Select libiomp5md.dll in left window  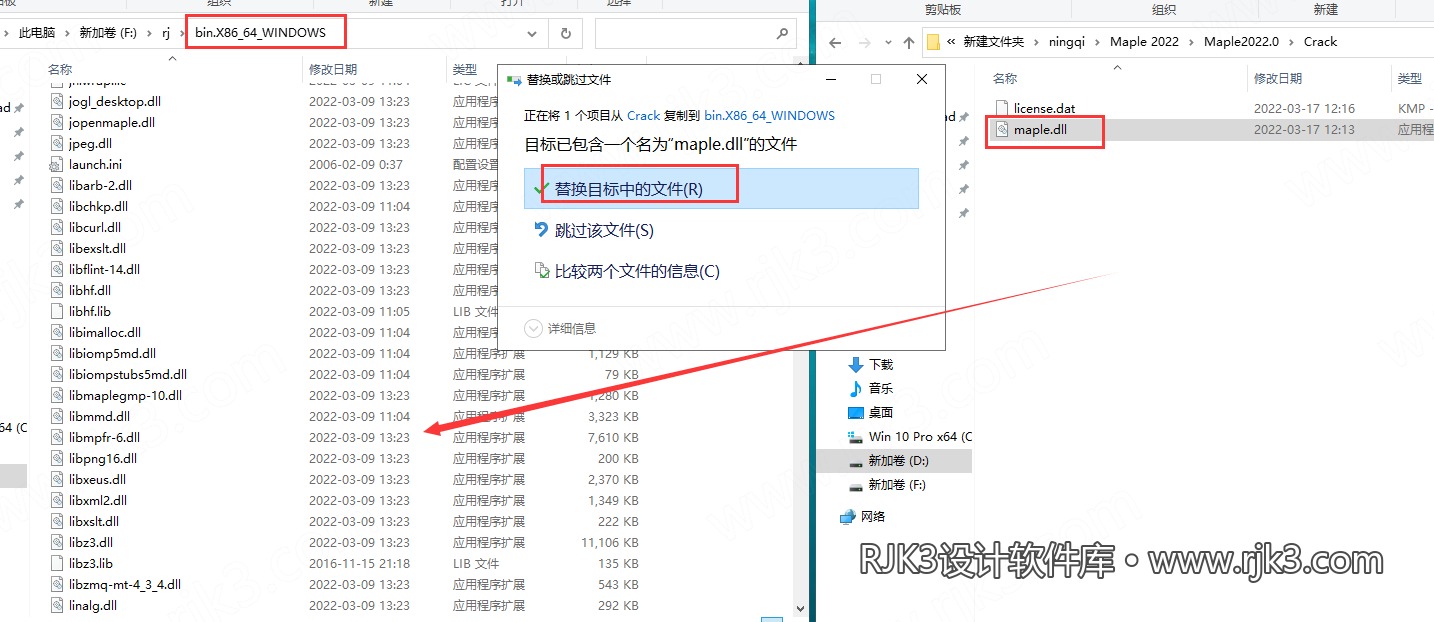[112, 353]
